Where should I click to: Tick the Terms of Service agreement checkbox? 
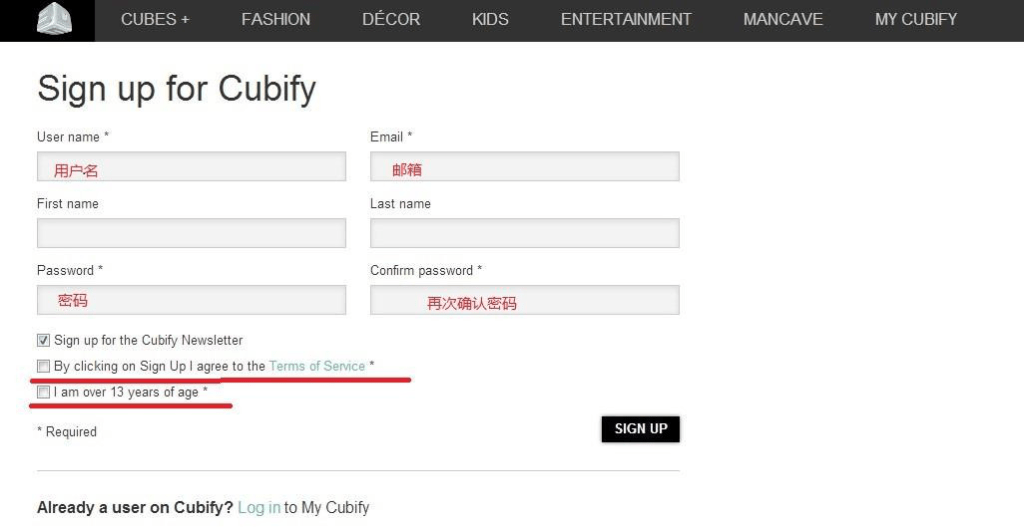43,366
